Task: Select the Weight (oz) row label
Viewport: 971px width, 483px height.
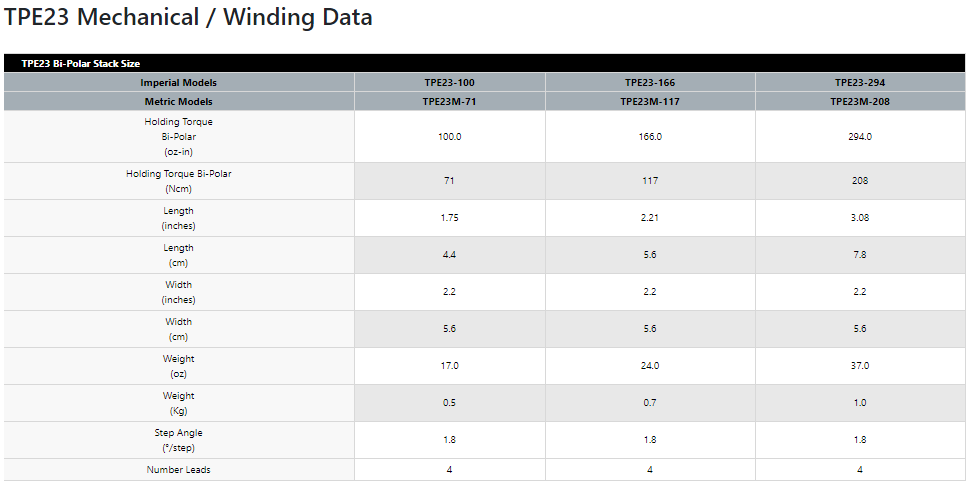Action: point(179,366)
